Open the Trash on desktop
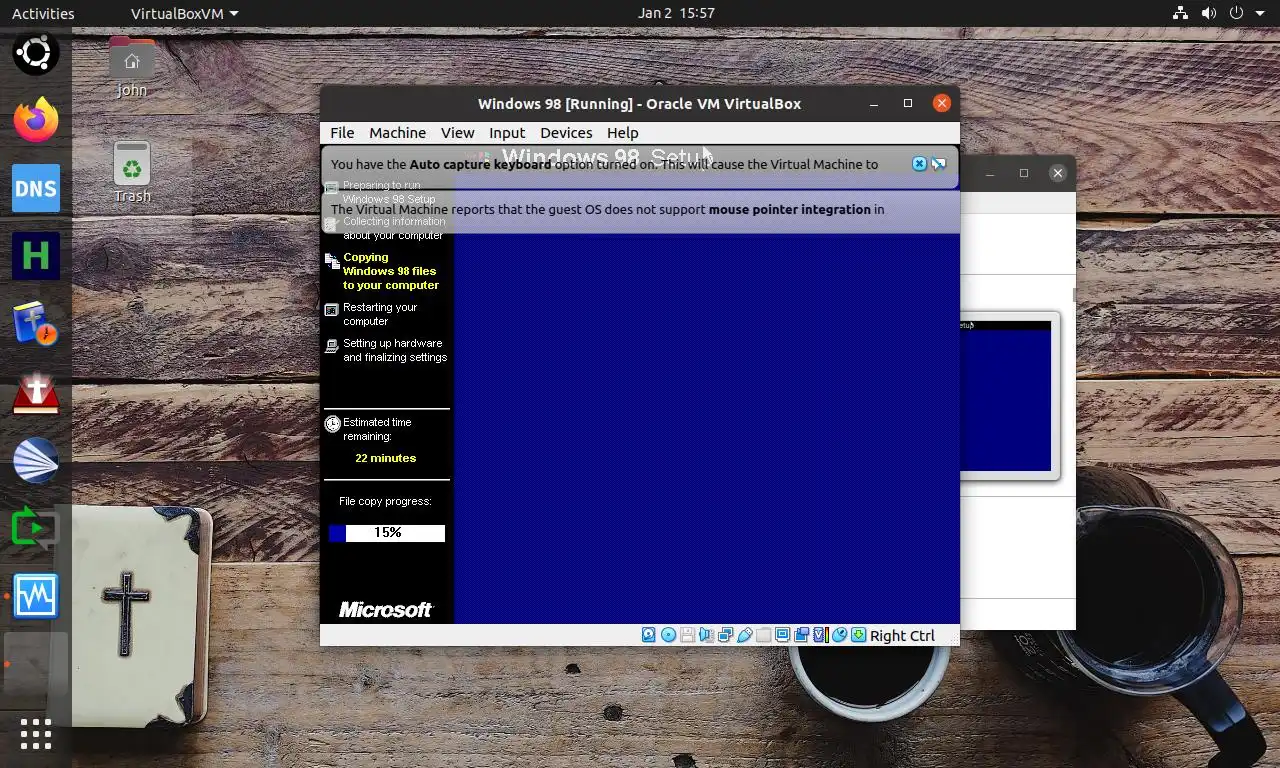Screen dimensions: 1280x768 pos(132,172)
